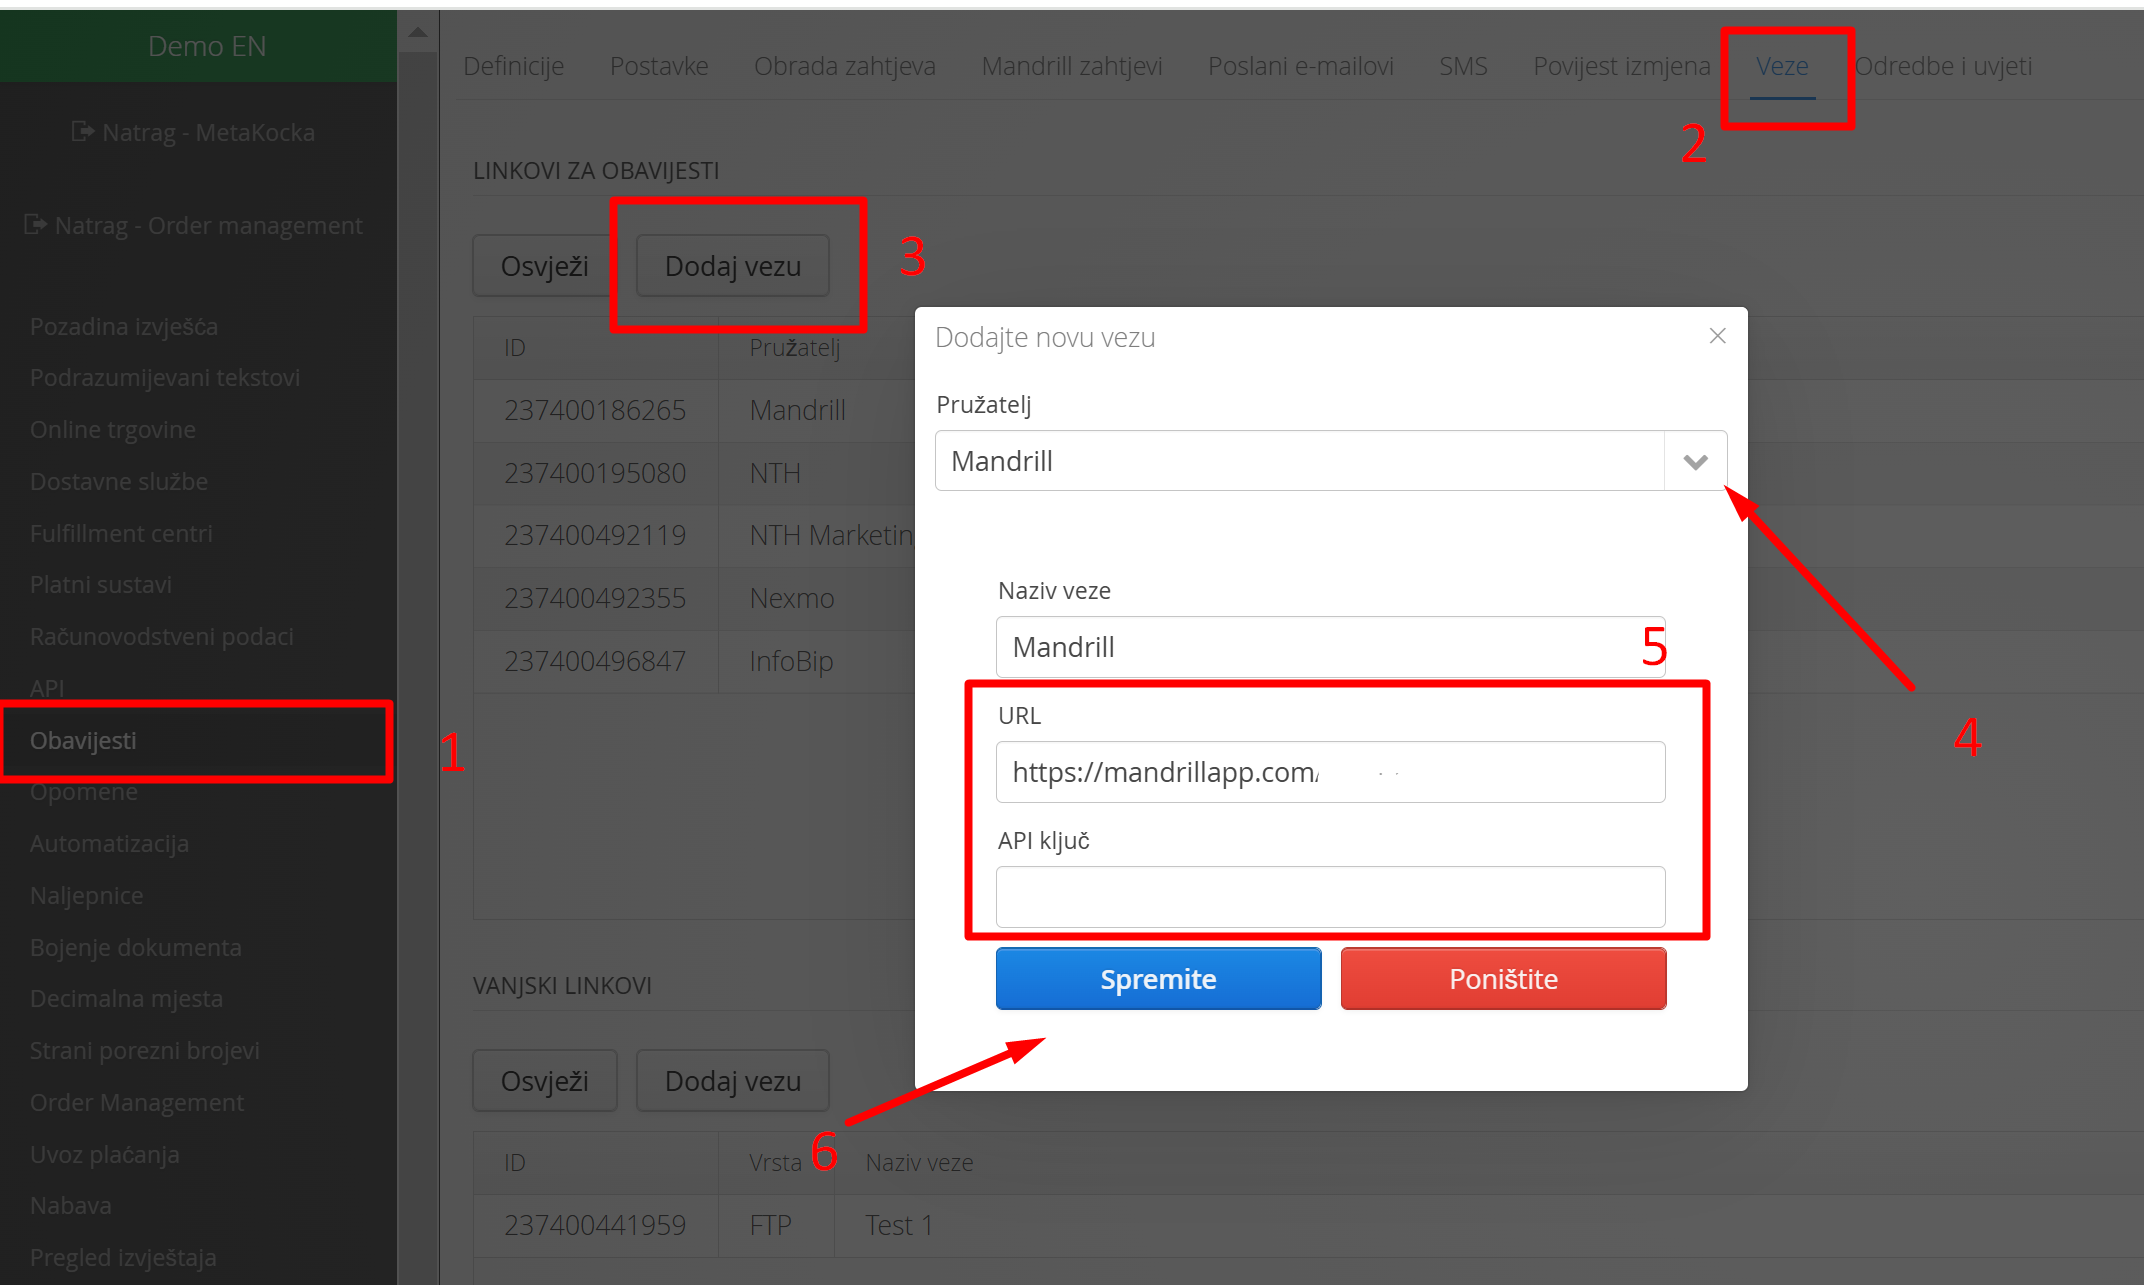
Task: Close the Dodajte novu vezu dialog
Action: [1717, 336]
